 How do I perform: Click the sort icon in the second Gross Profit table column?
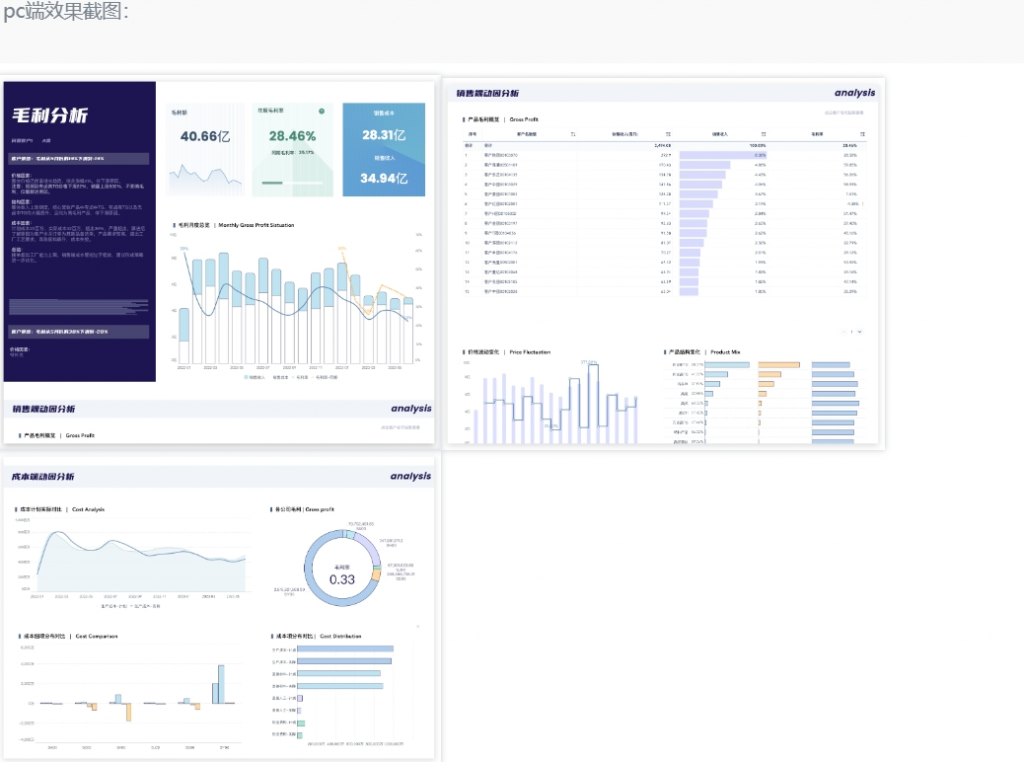668,134
